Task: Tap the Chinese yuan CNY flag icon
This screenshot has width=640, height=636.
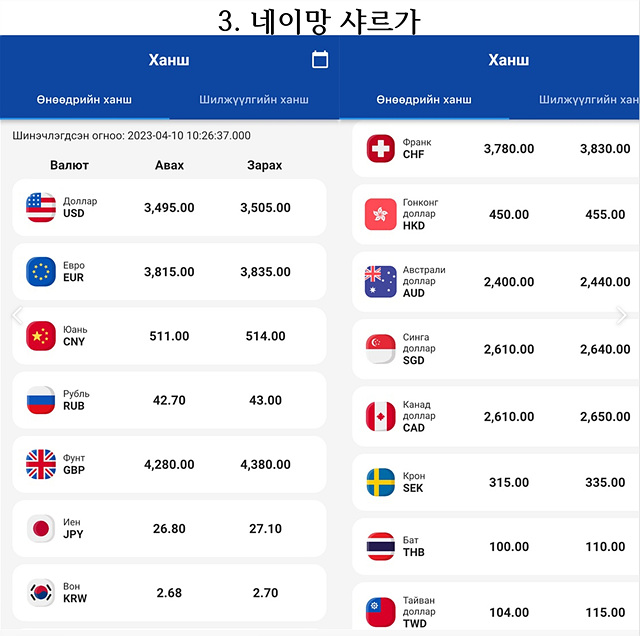Action: 41,336
